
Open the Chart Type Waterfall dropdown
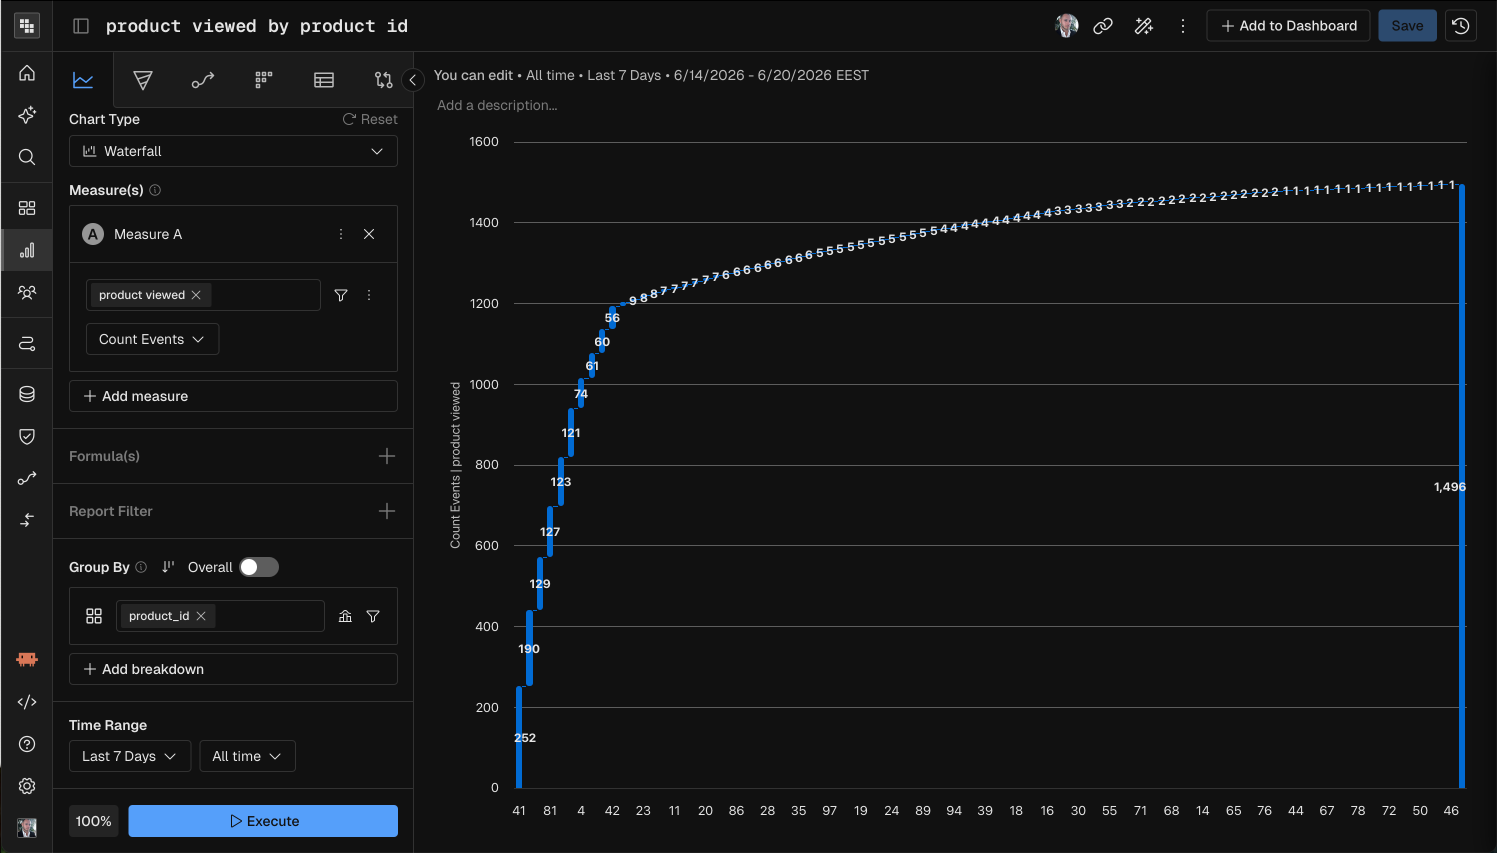tap(233, 151)
